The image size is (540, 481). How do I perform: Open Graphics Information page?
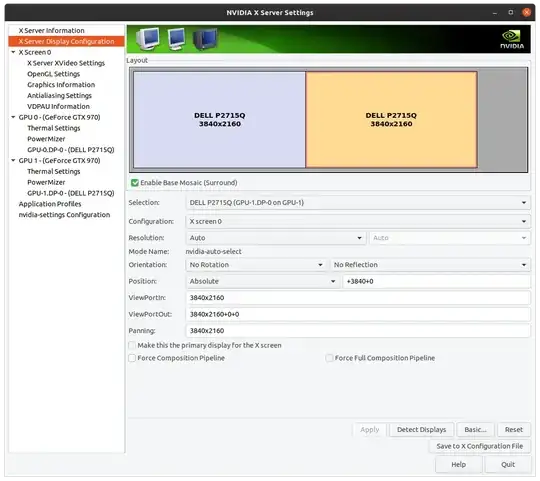pos(61,85)
